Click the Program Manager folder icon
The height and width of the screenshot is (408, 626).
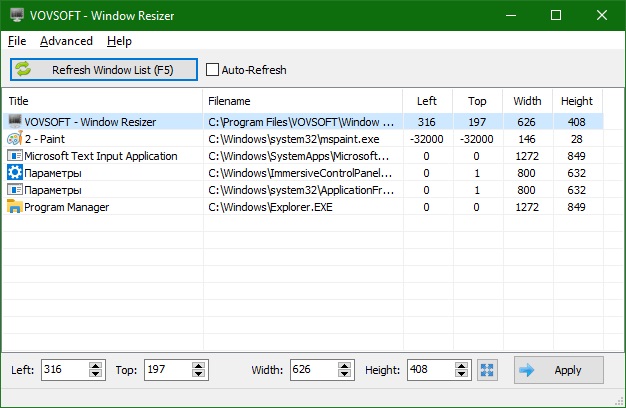(15, 206)
